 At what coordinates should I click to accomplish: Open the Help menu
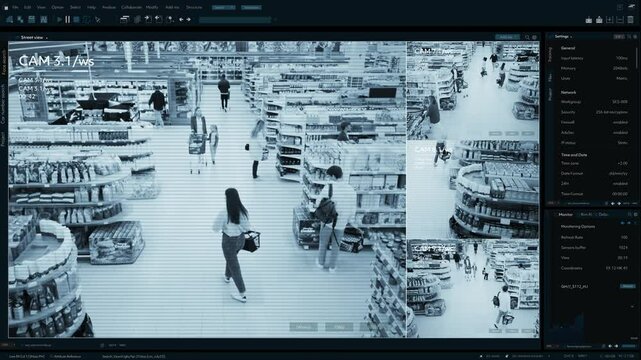[92, 7]
